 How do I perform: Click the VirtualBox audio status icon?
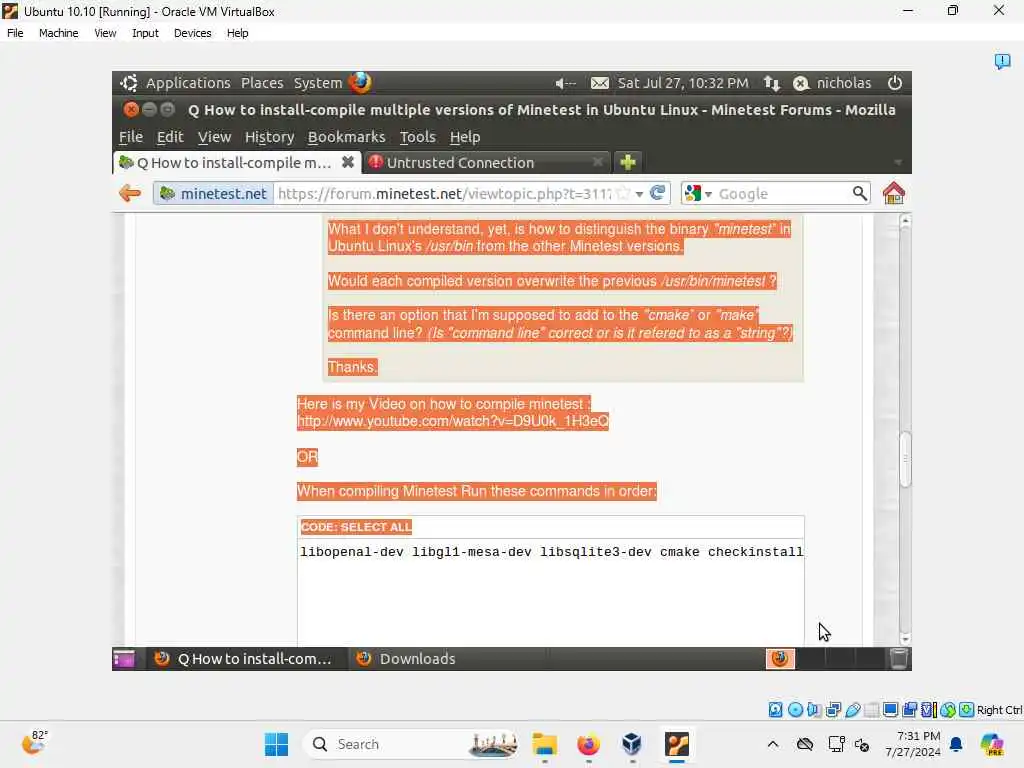coord(814,710)
